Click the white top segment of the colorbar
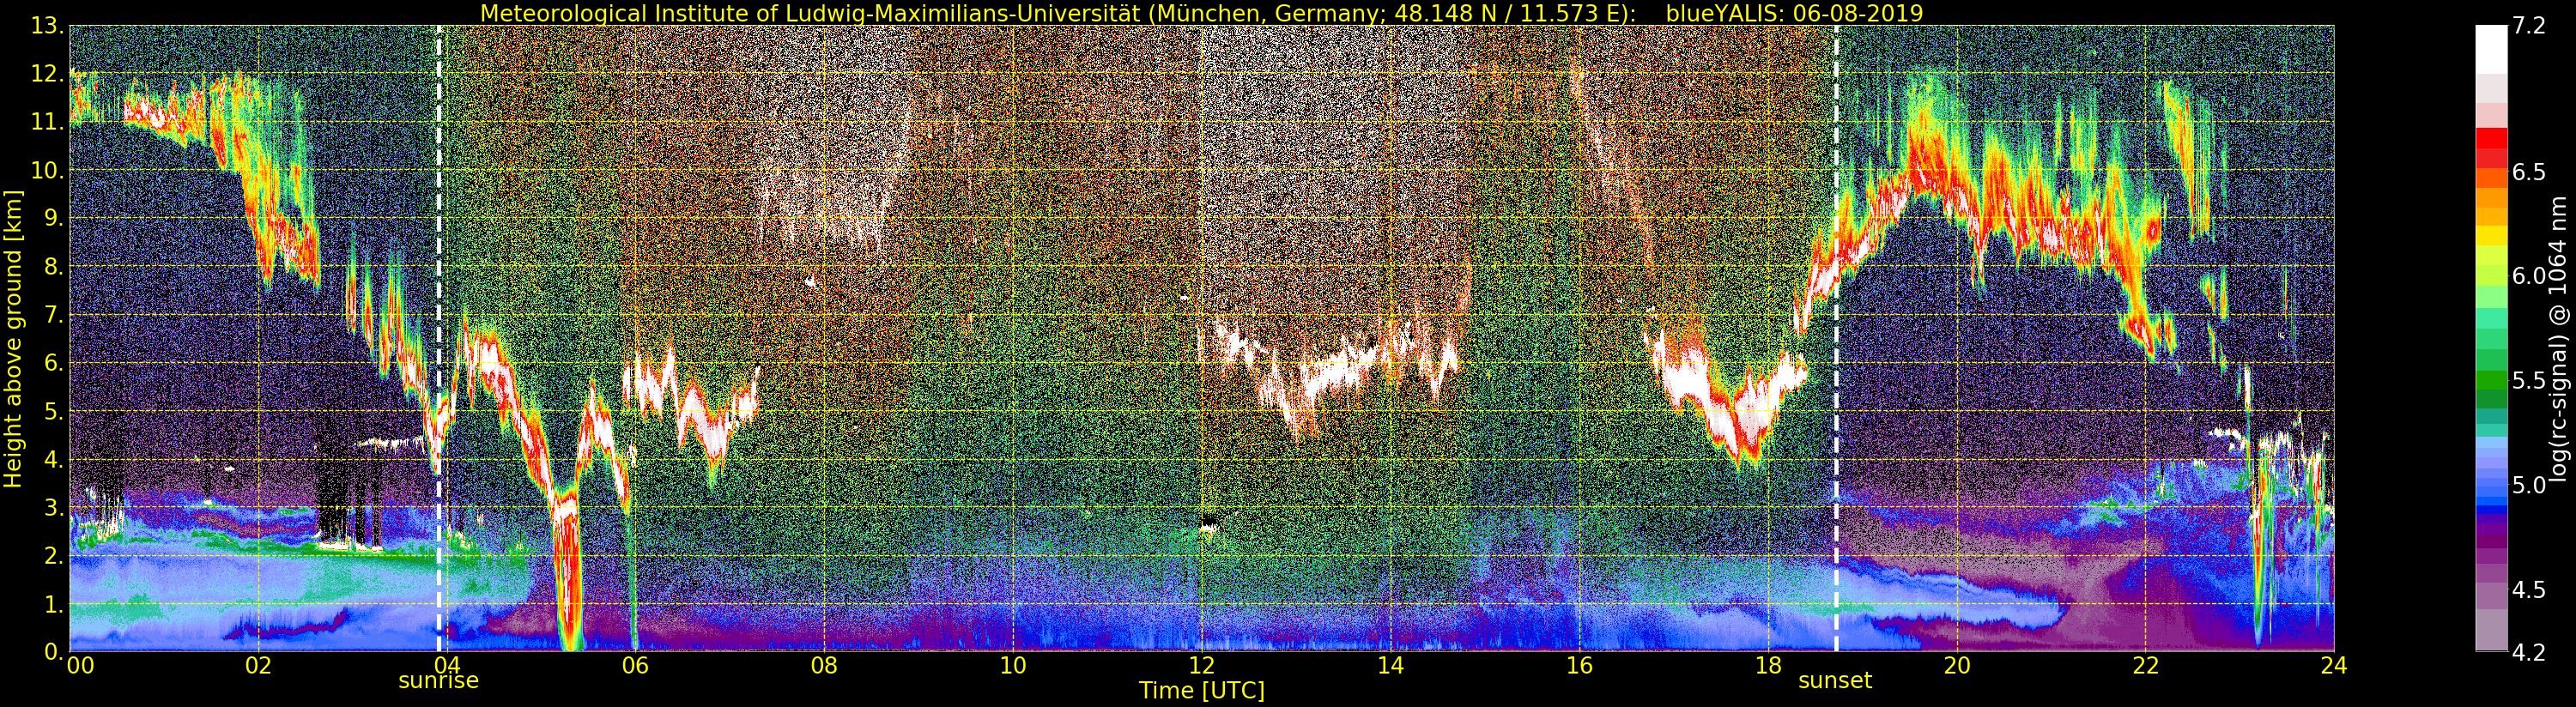 pyautogui.click(x=2491, y=49)
